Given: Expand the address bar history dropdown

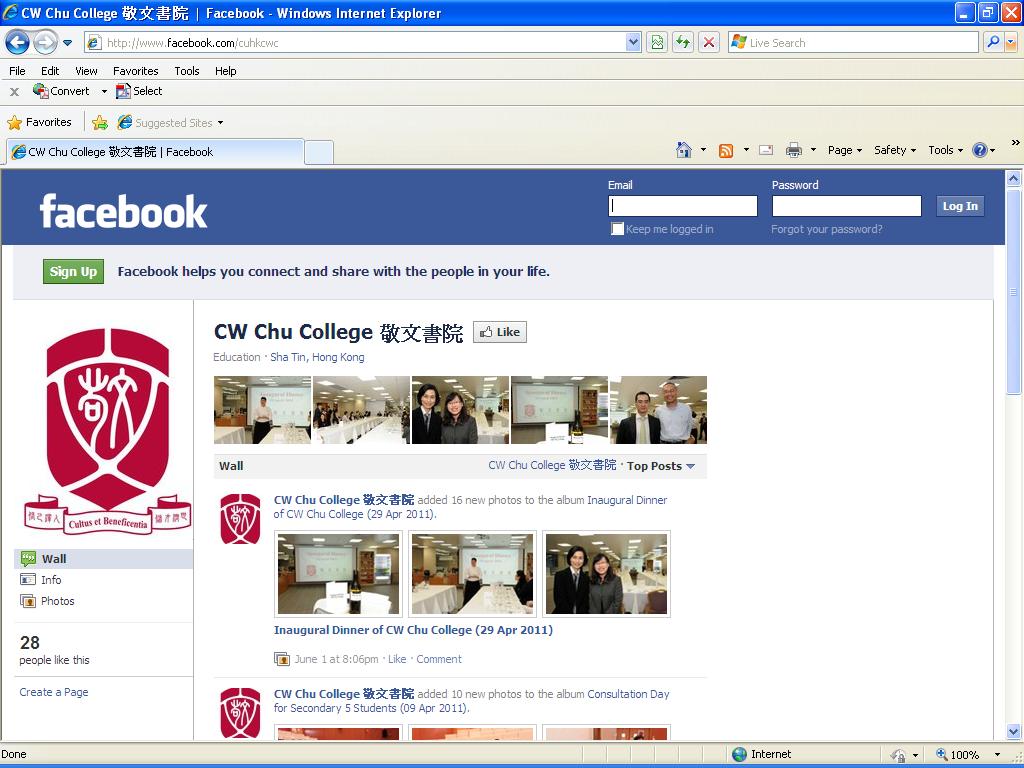Looking at the screenshot, I should [633, 43].
